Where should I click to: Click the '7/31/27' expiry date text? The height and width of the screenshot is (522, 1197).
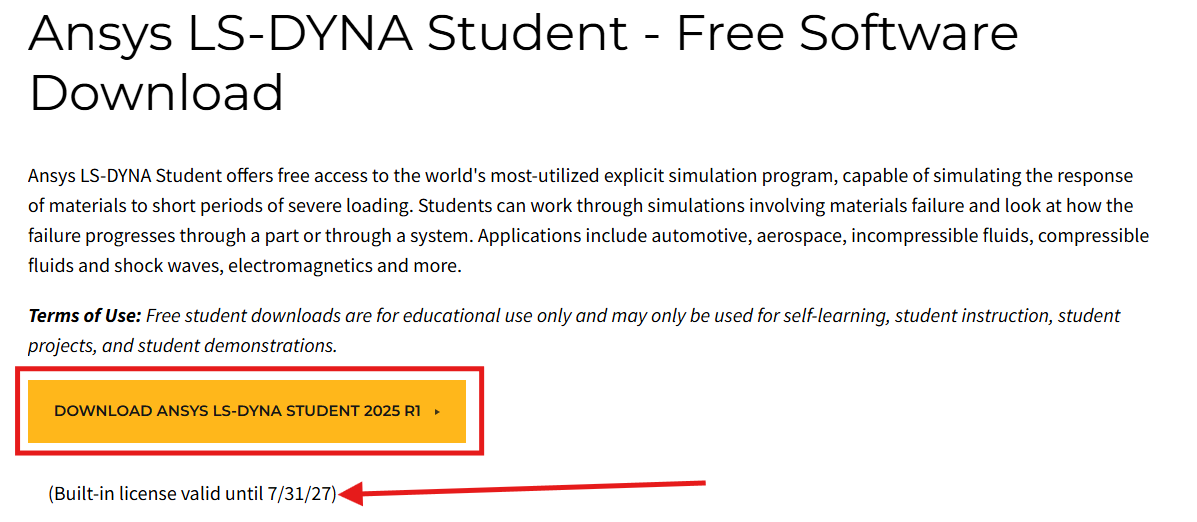pyautogui.click(x=300, y=494)
